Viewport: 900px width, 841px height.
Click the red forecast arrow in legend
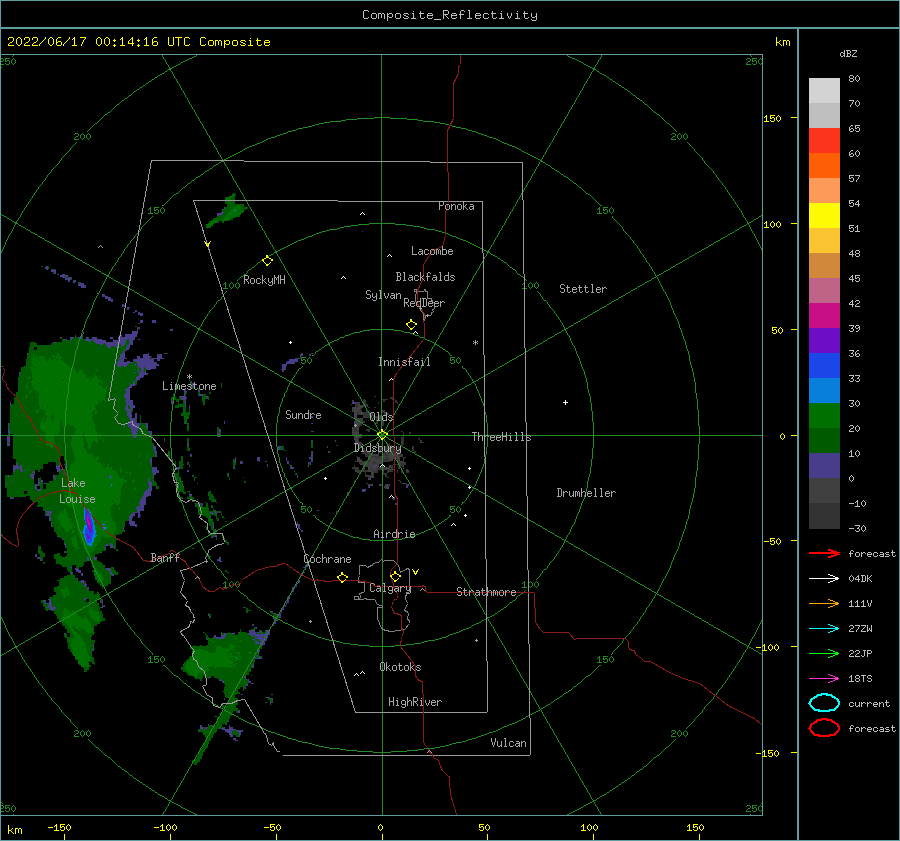pyautogui.click(x=824, y=553)
